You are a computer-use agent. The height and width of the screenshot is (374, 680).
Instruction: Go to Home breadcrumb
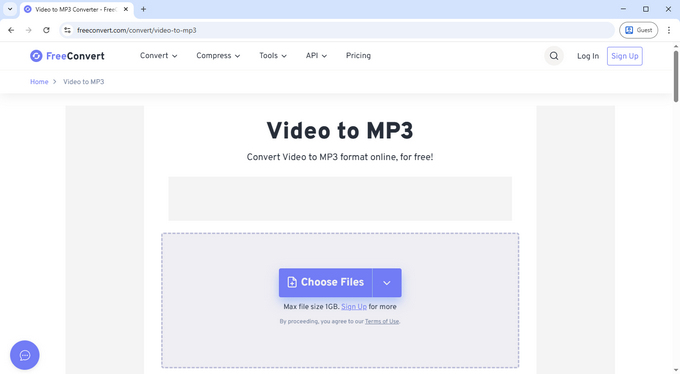39,82
